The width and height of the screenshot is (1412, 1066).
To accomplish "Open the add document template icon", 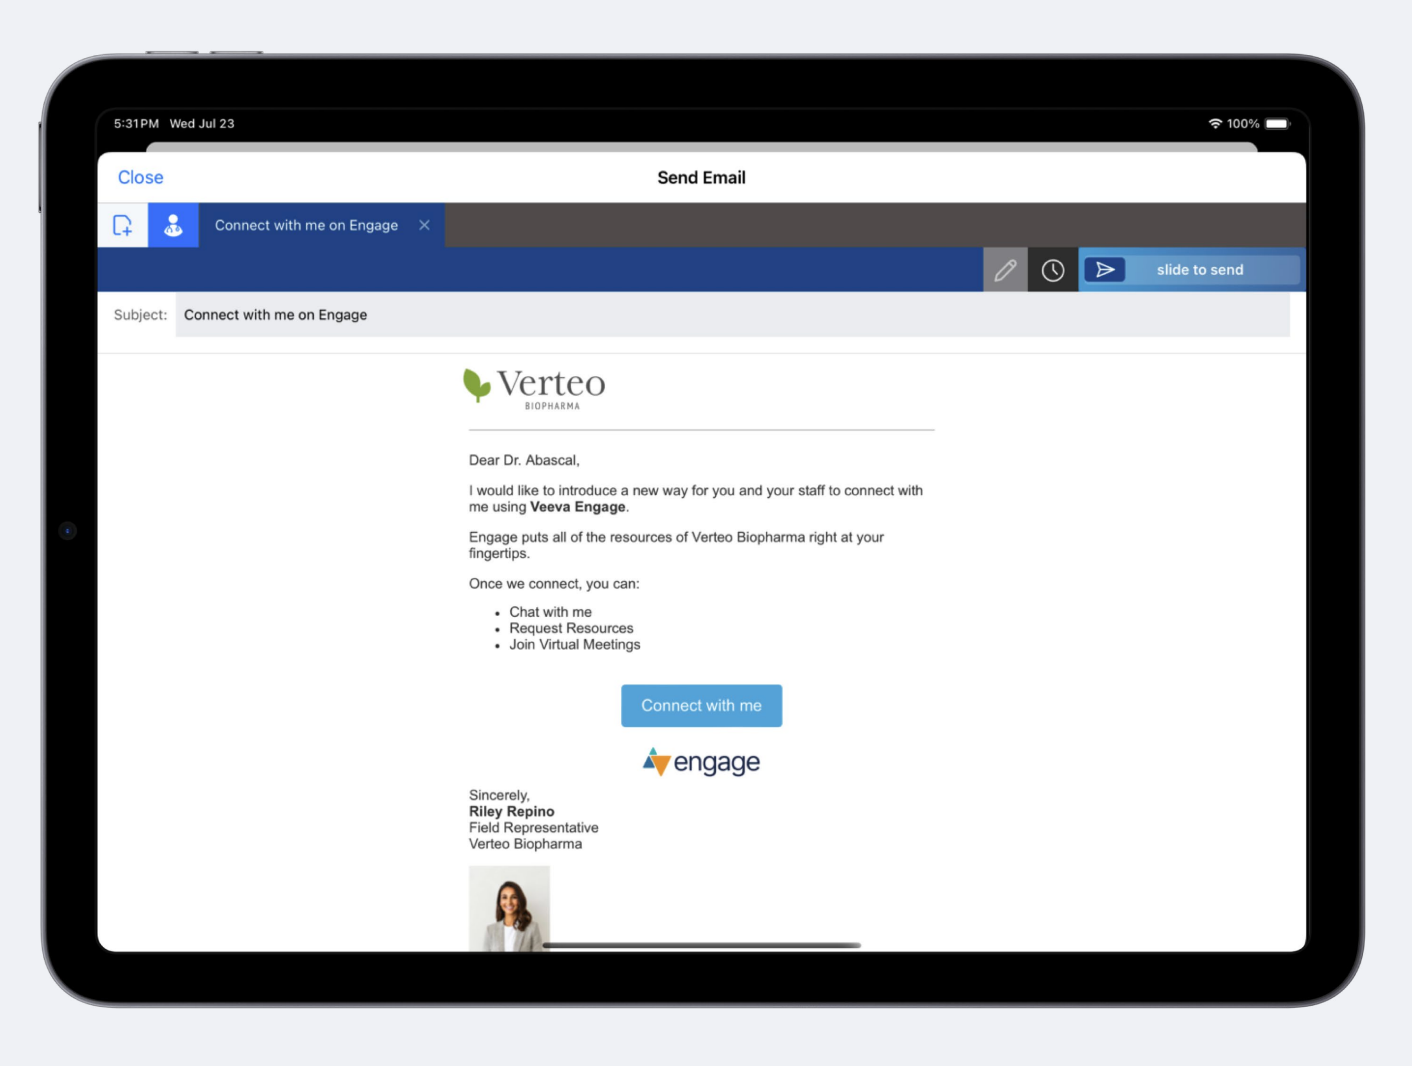I will click(x=123, y=225).
